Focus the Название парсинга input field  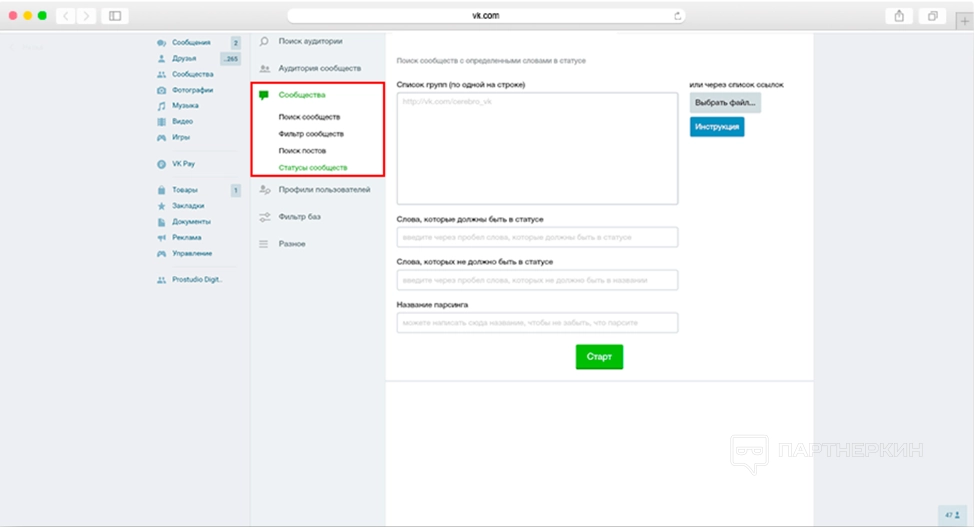point(537,323)
